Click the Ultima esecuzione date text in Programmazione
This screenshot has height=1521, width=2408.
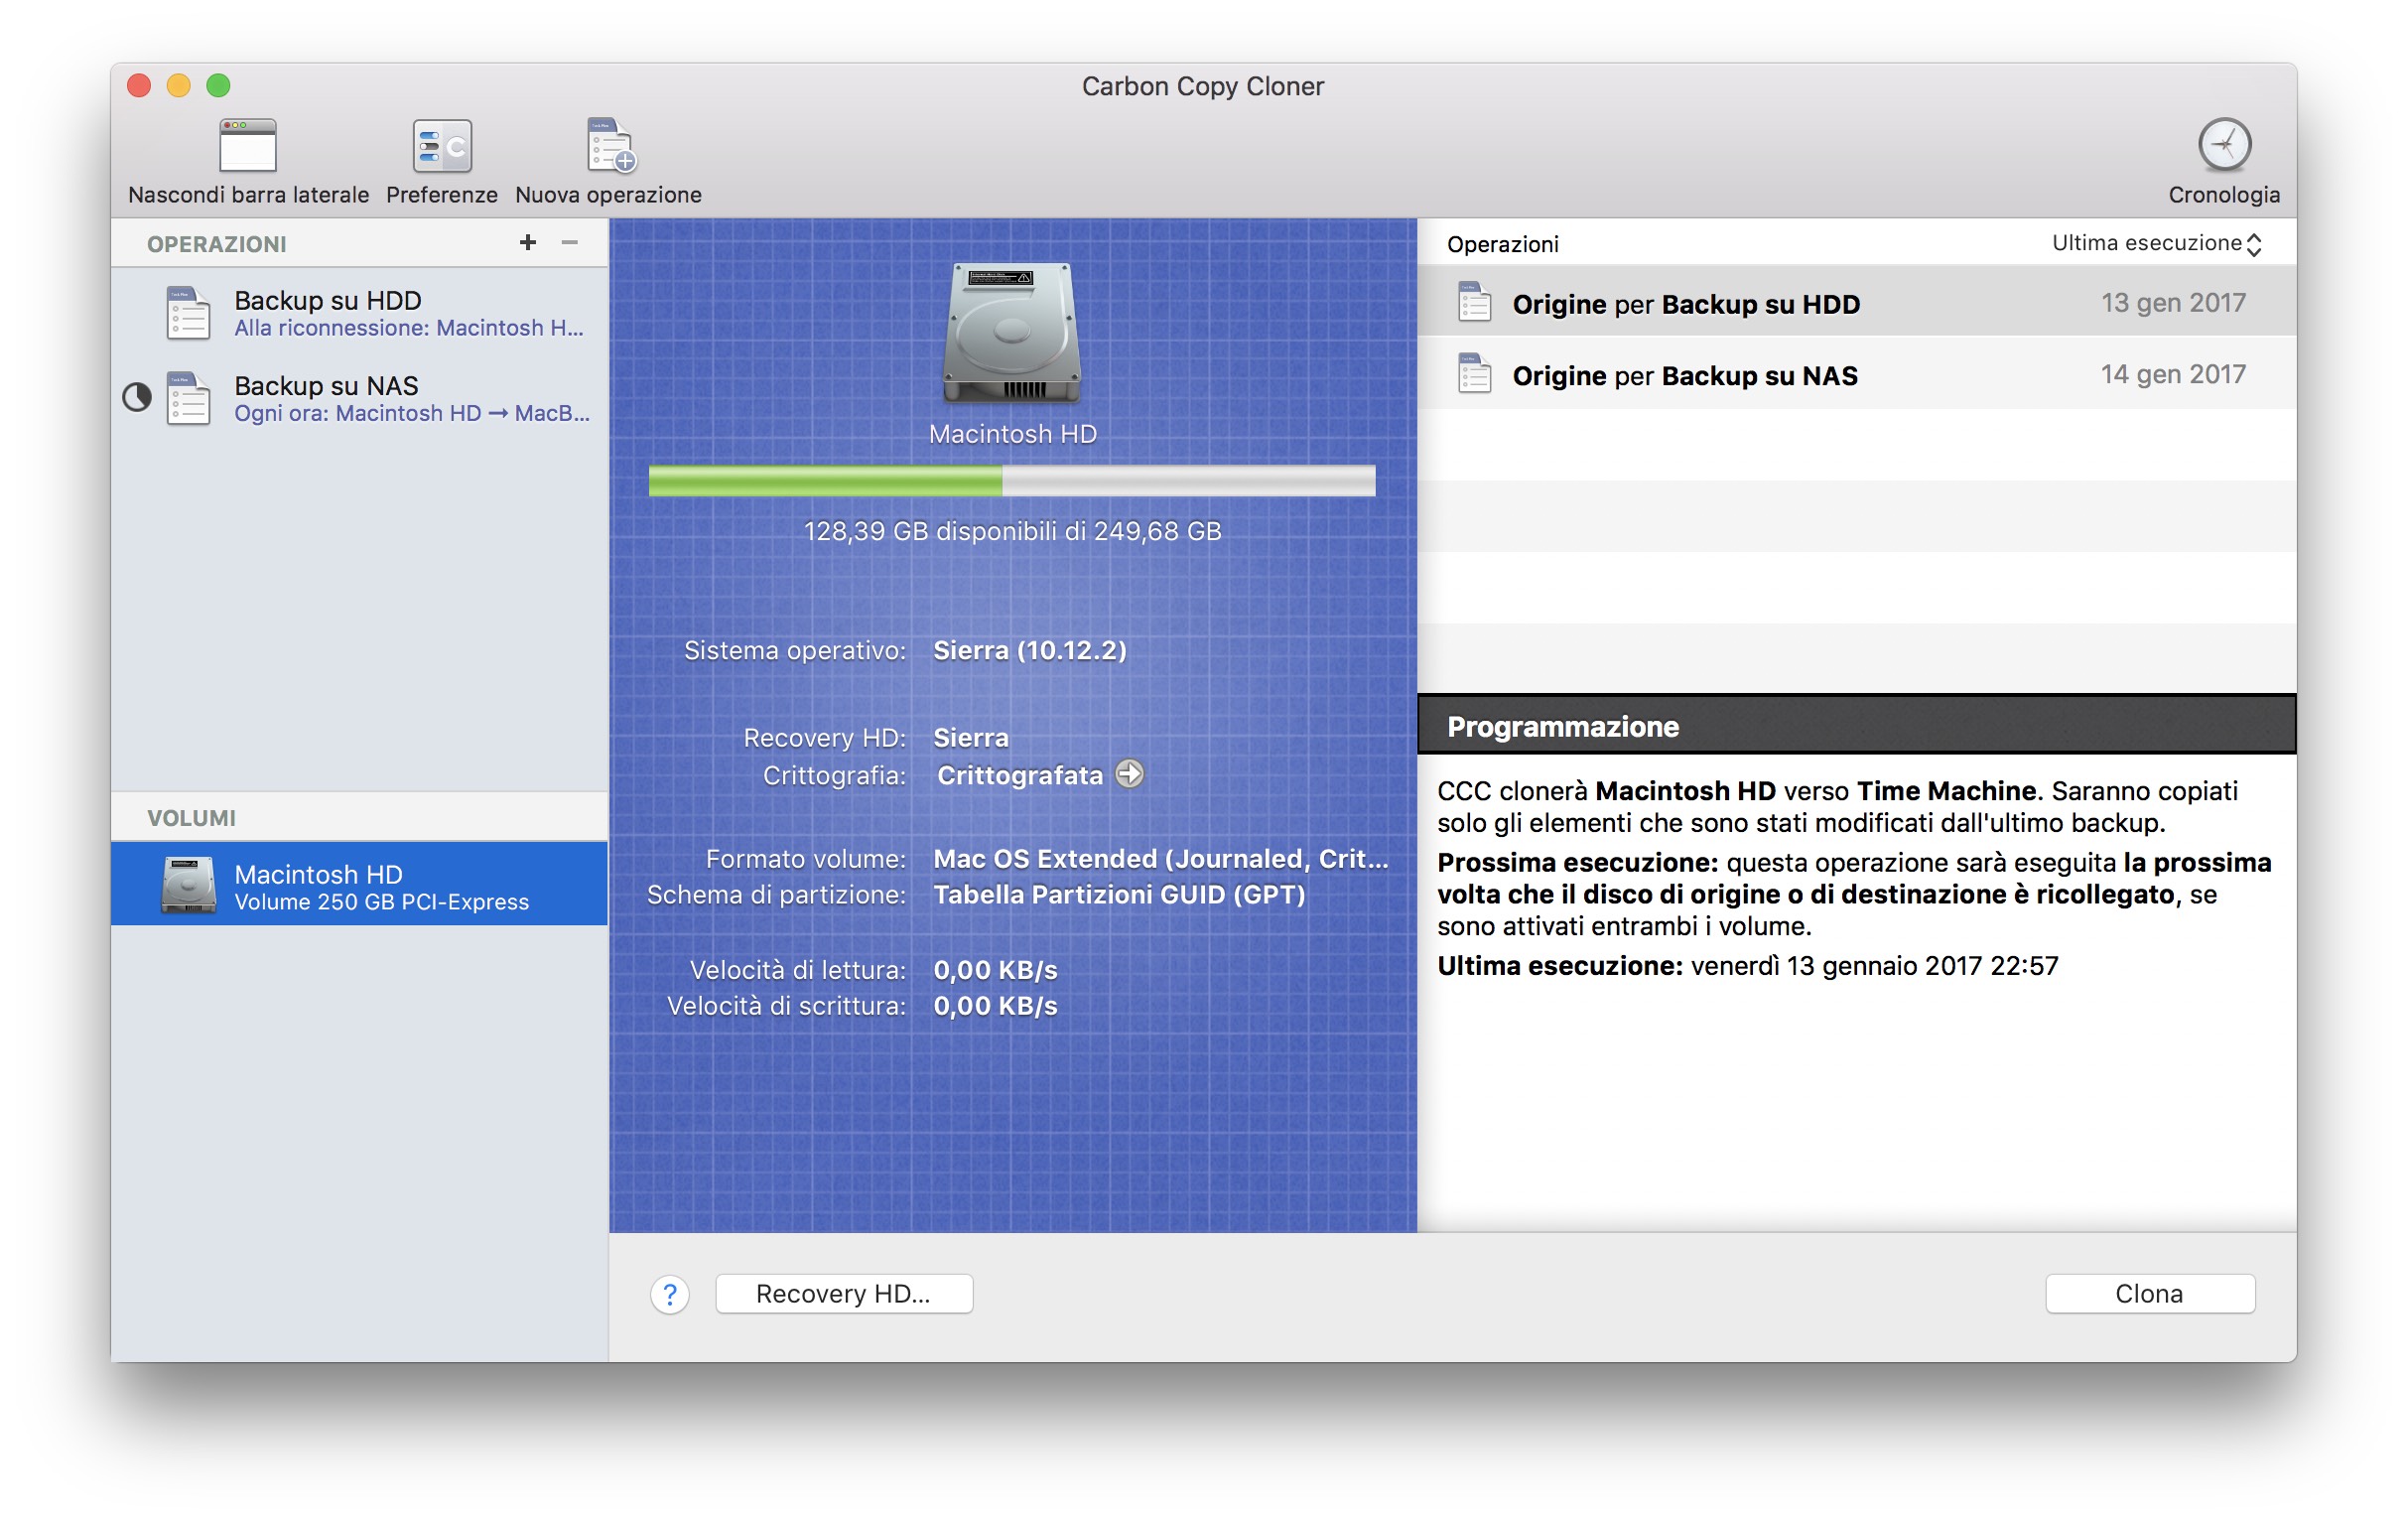(x=1874, y=966)
